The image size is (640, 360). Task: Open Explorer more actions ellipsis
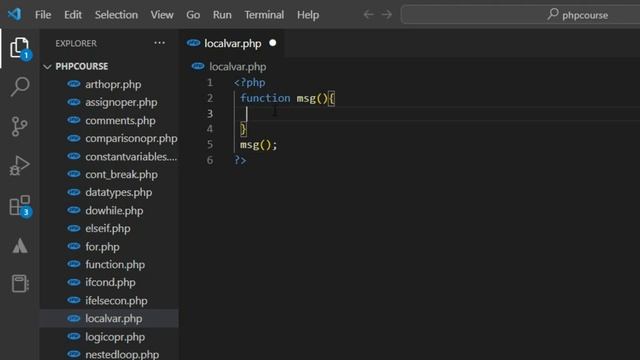(x=160, y=43)
